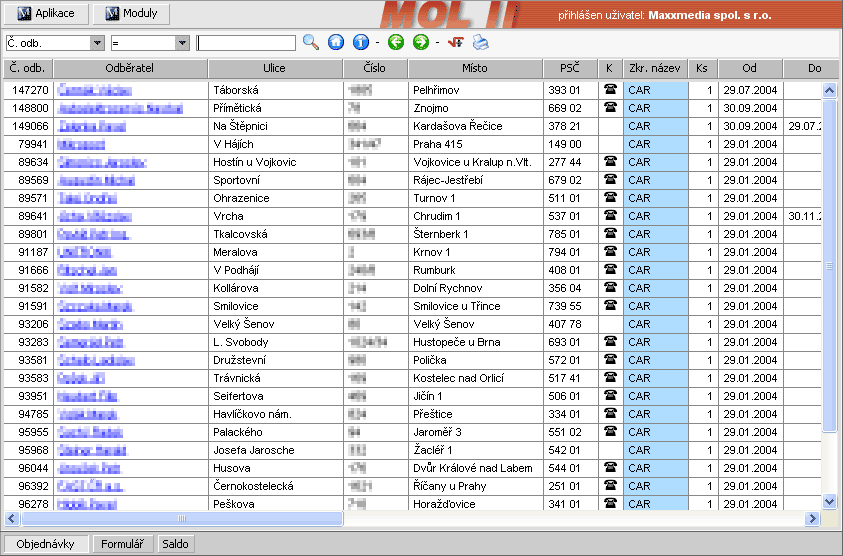Click the vertical scrollbar down arrow
The height and width of the screenshot is (556, 843).
829,501
